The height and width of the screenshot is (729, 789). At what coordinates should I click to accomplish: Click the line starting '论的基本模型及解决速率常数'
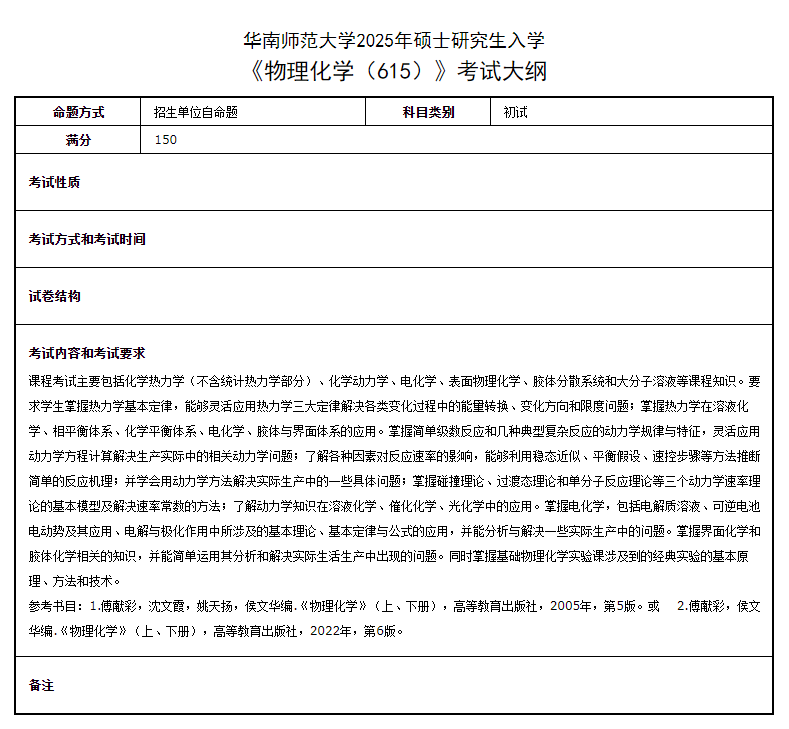[394, 506]
